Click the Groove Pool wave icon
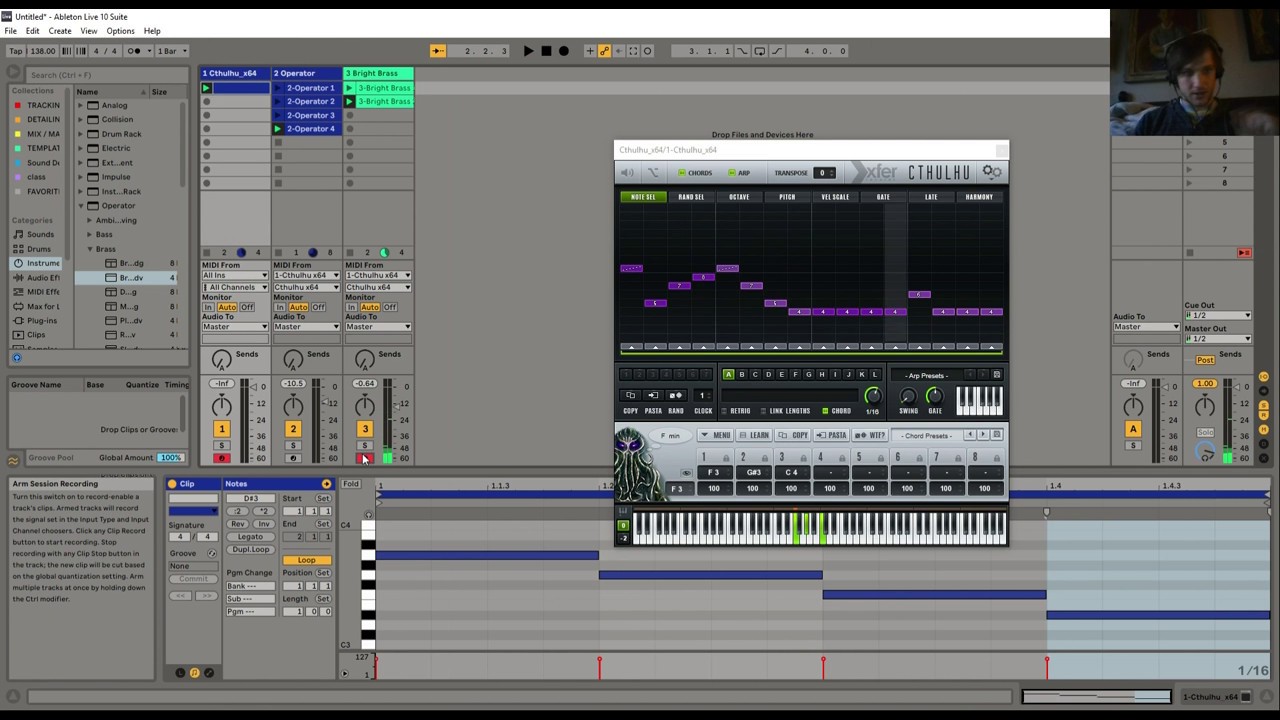 (x=13, y=460)
